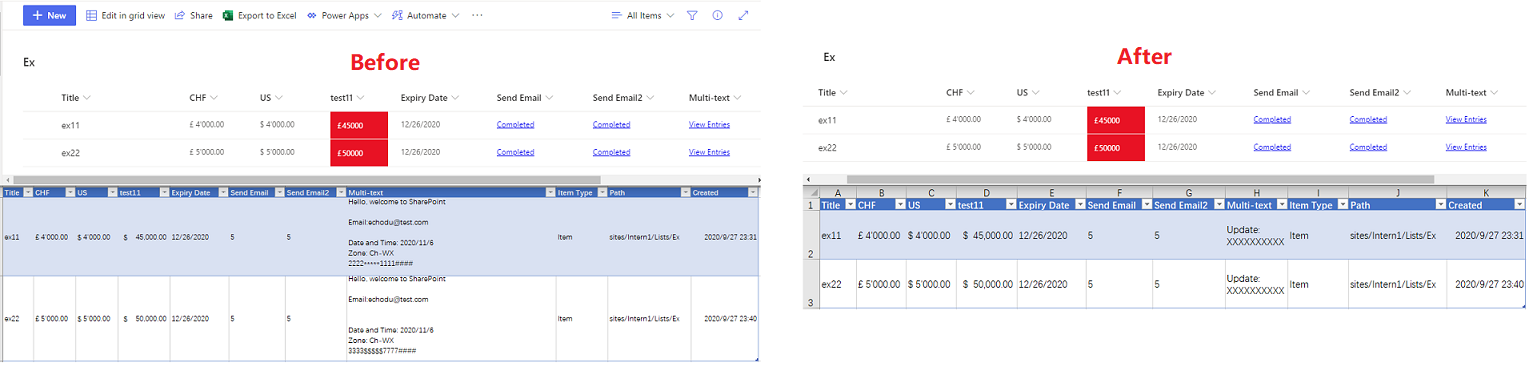
Task: Open Send Email filter arrow in Before Excel table
Action: tap(280, 192)
